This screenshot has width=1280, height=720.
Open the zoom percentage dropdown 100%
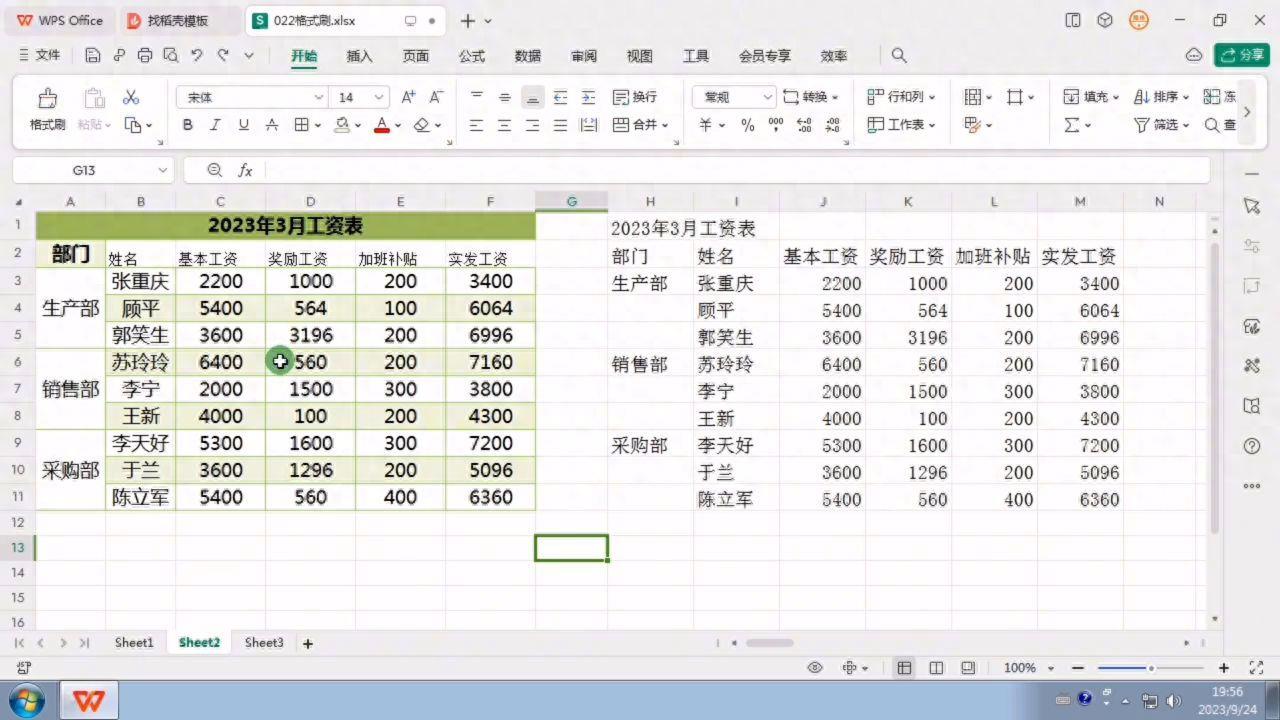(1052, 668)
